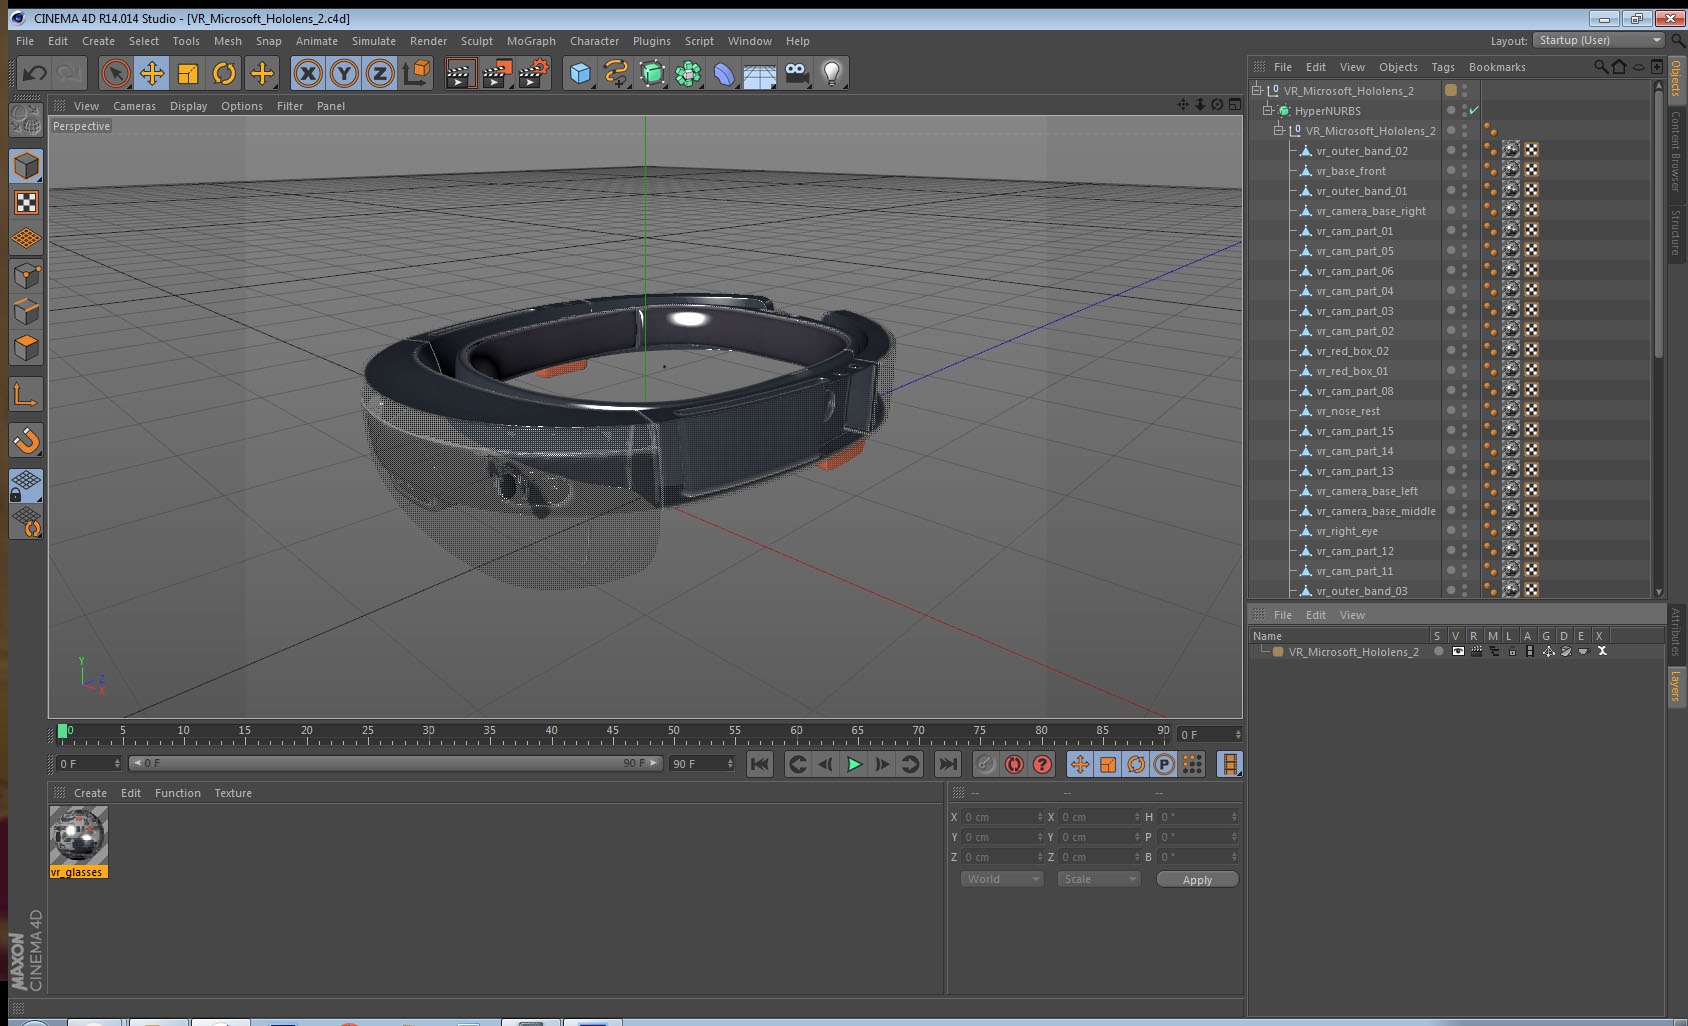Add a Floor environment object

tap(760, 73)
